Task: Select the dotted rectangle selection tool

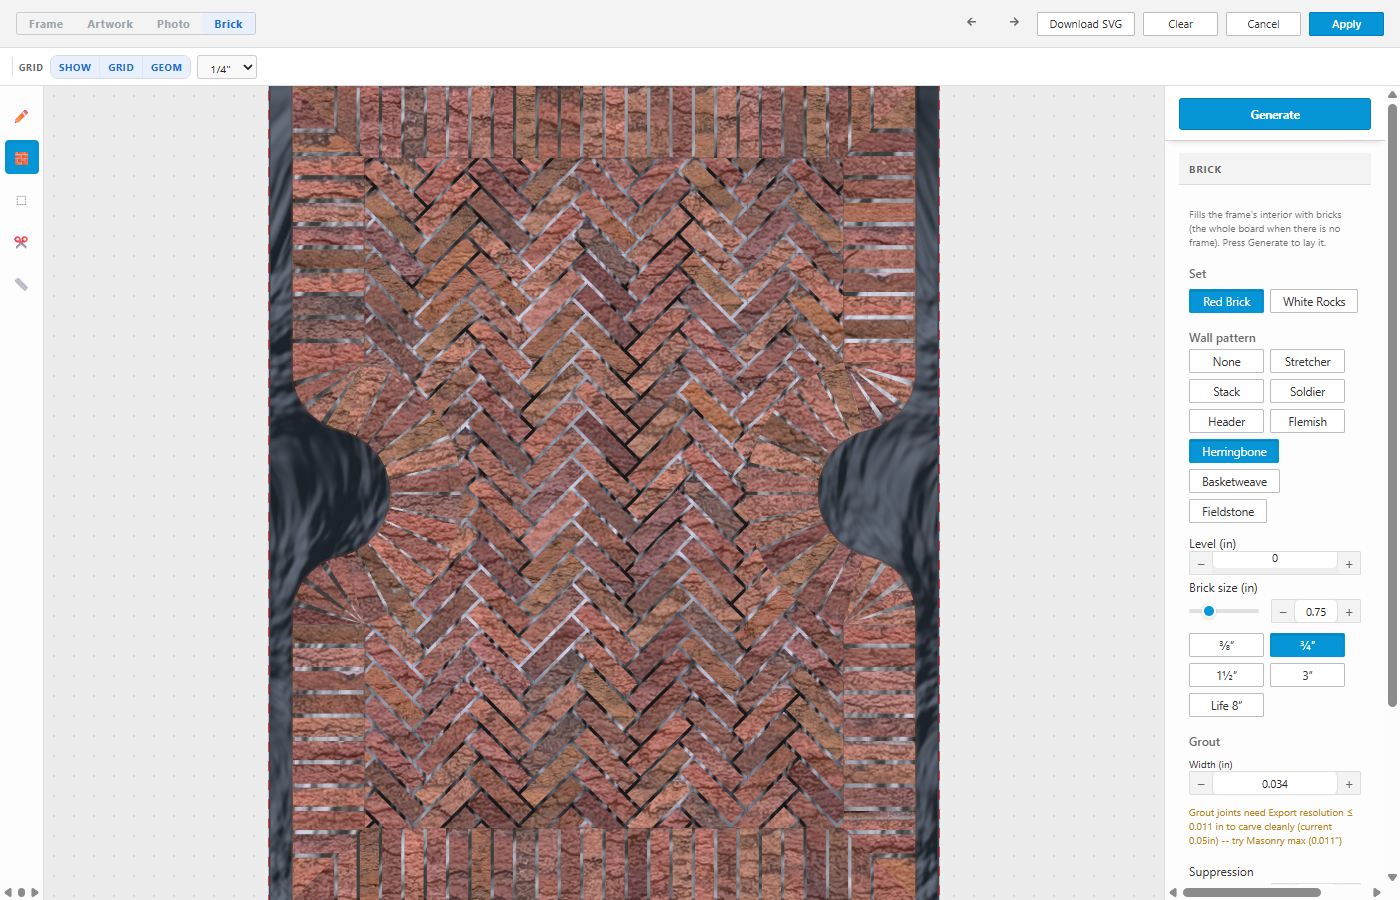Action: [21, 200]
